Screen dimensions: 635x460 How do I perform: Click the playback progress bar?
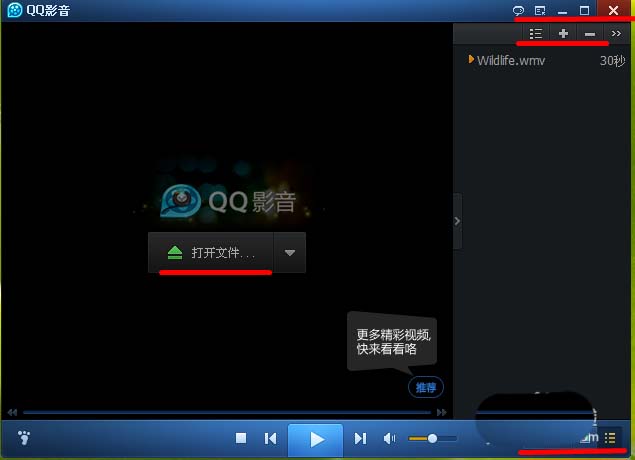pyautogui.click(x=227, y=413)
